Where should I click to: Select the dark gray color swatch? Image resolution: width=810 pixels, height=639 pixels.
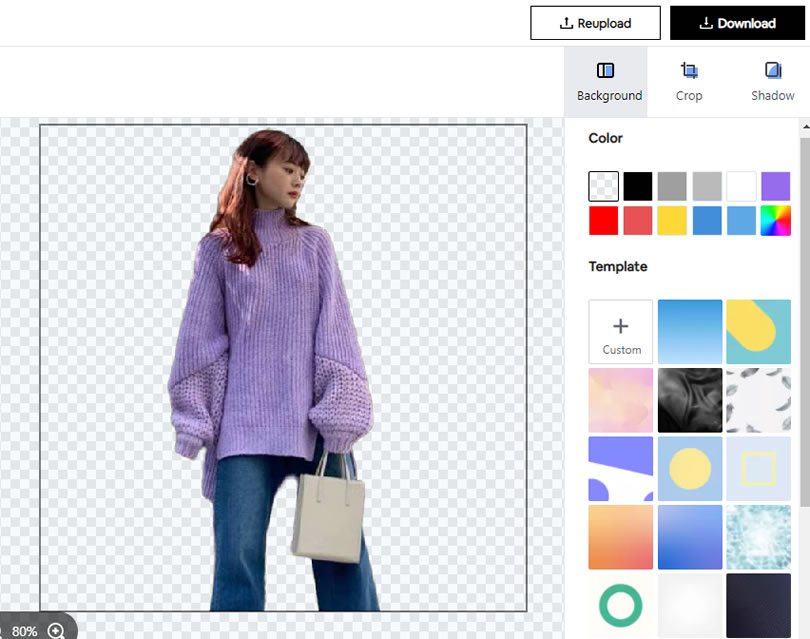click(x=672, y=186)
